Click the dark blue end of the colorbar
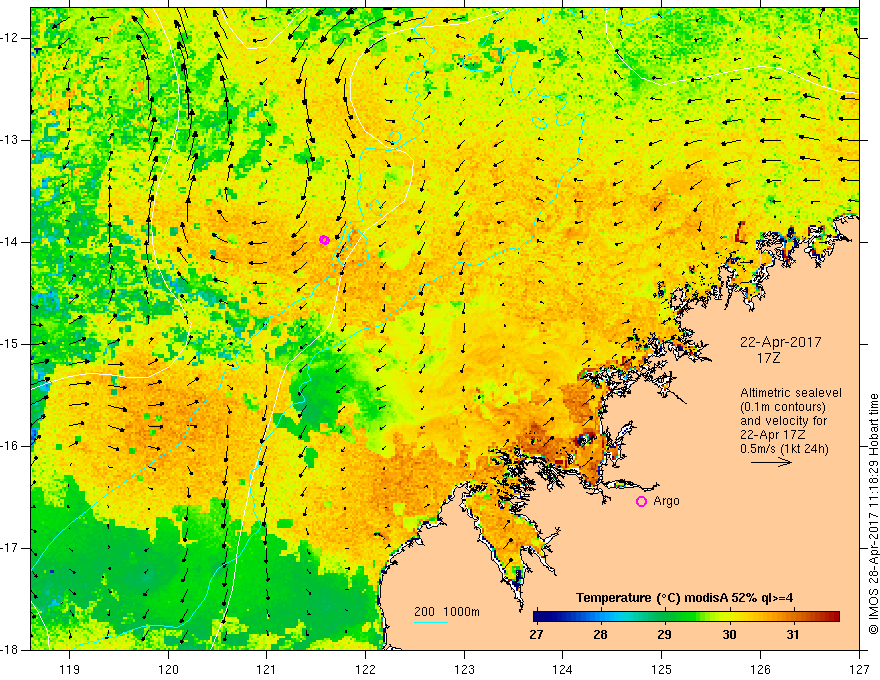 544,617
